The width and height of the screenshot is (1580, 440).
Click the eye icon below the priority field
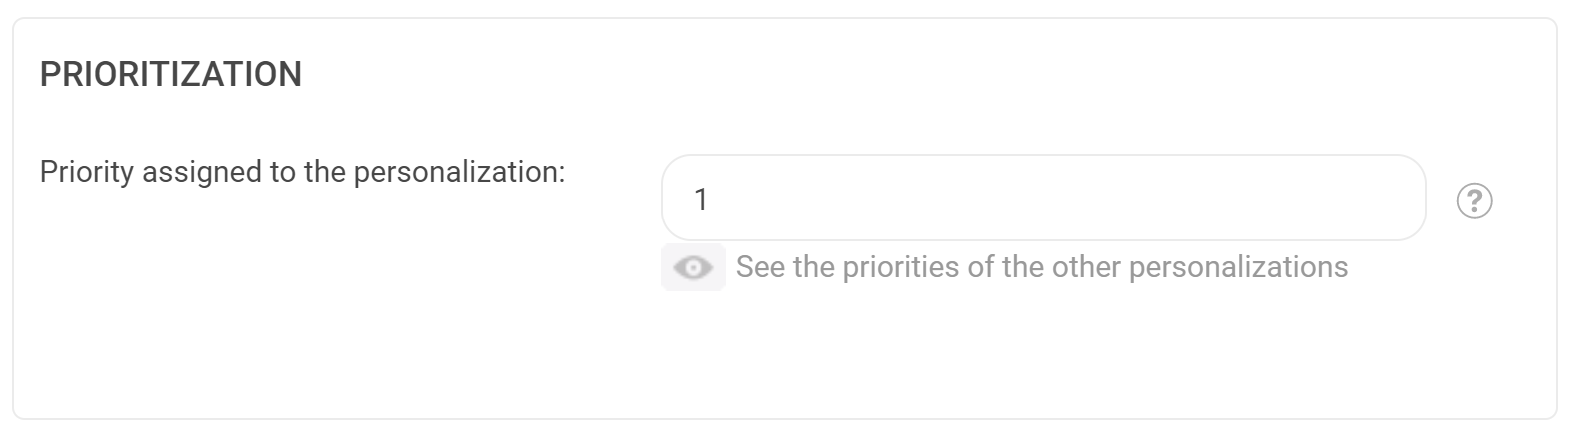(693, 267)
